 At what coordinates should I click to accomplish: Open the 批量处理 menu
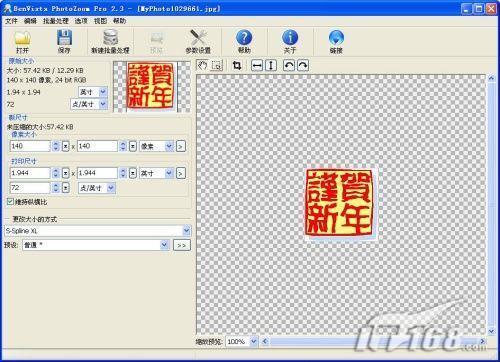(56, 21)
